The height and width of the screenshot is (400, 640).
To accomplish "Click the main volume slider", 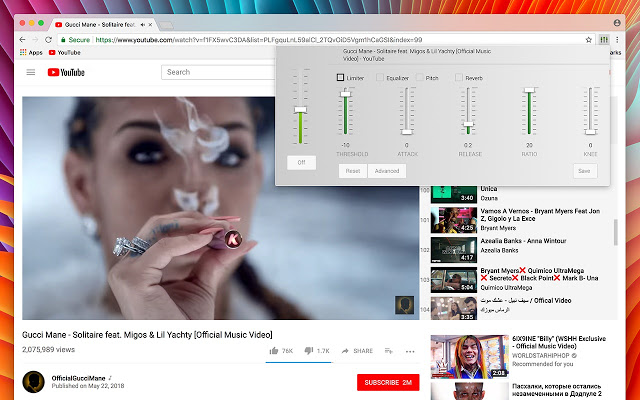I will (300, 110).
